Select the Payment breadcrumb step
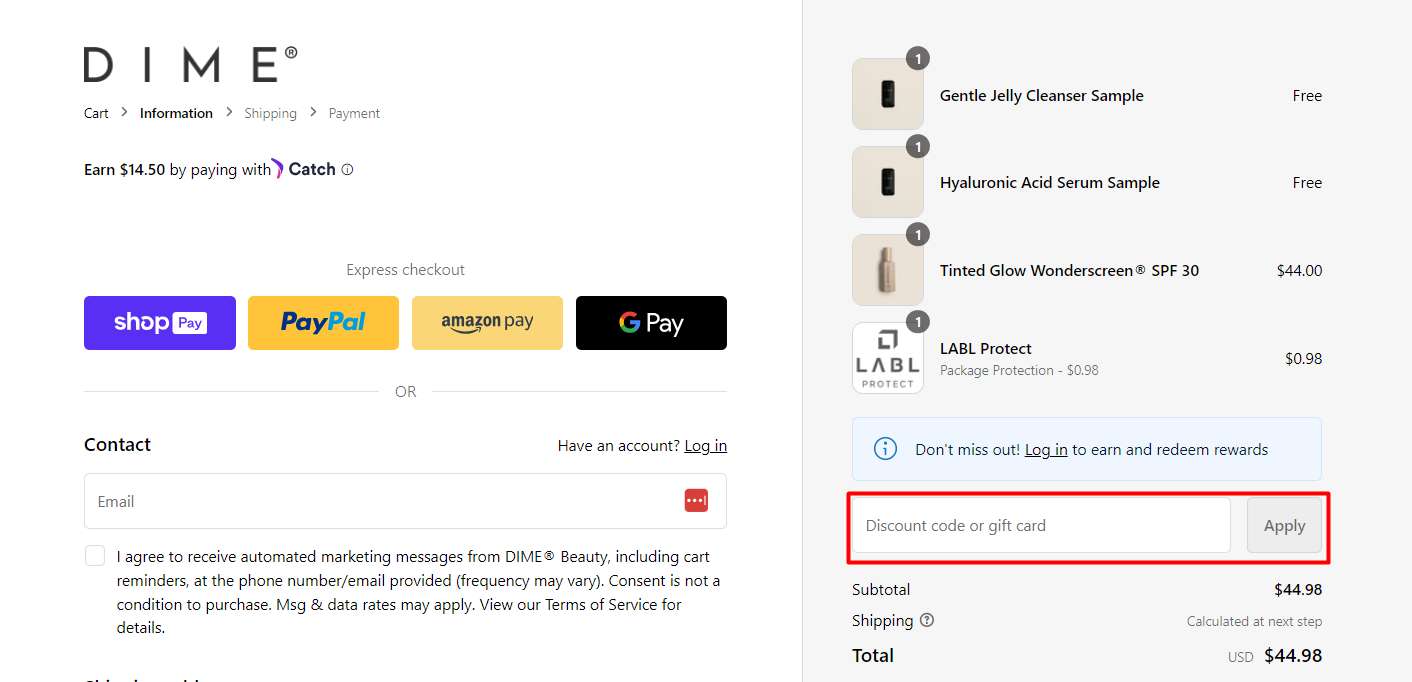The image size is (1412, 682). tap(354, 113)
